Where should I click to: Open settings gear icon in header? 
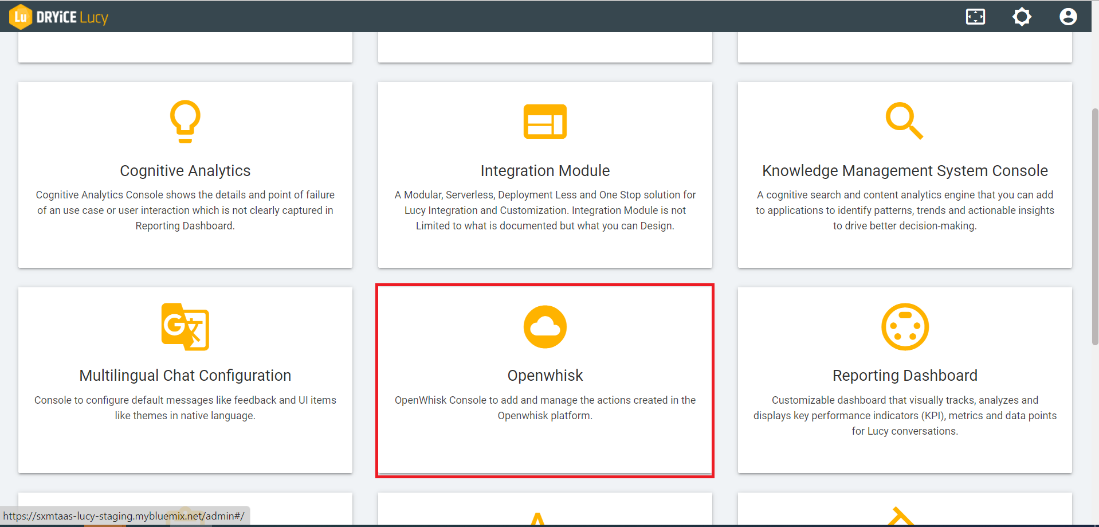(x=1021, y=17)
